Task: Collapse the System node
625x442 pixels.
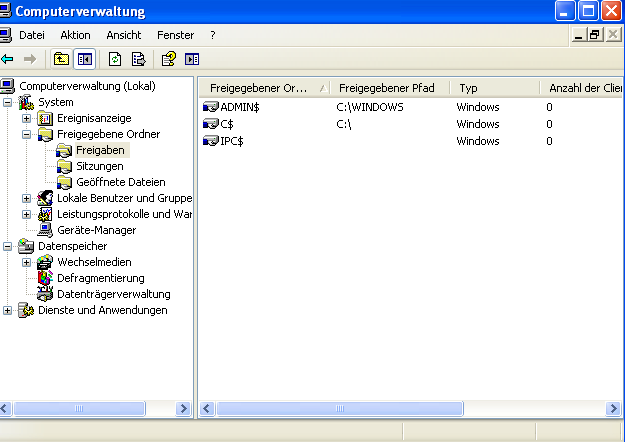Action: 7,102
